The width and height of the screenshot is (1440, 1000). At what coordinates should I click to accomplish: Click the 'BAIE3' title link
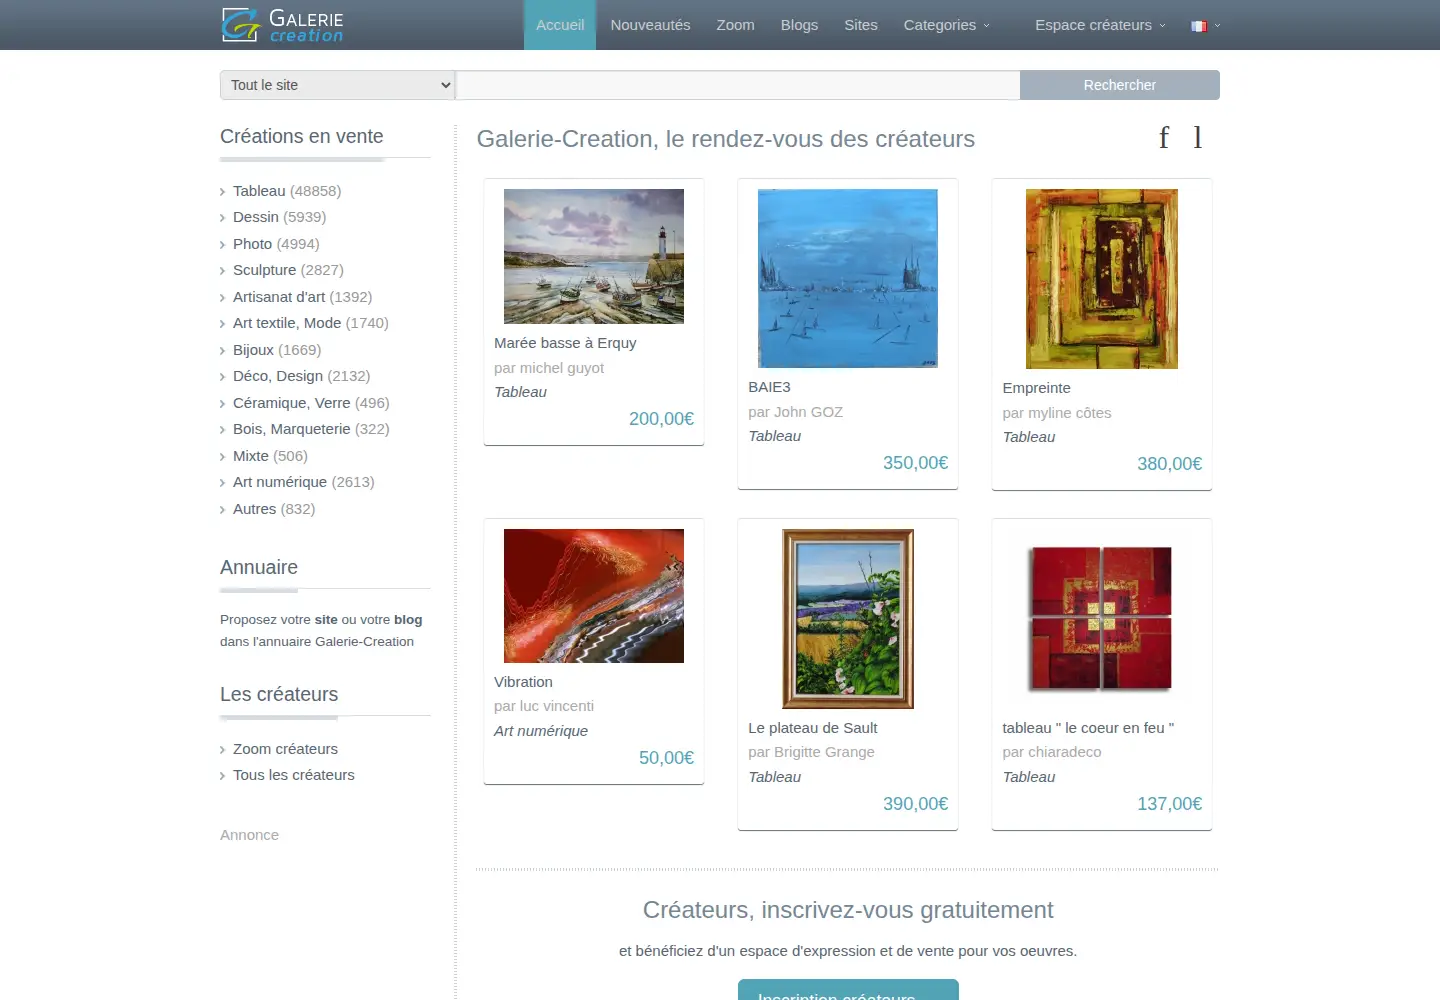769,387
